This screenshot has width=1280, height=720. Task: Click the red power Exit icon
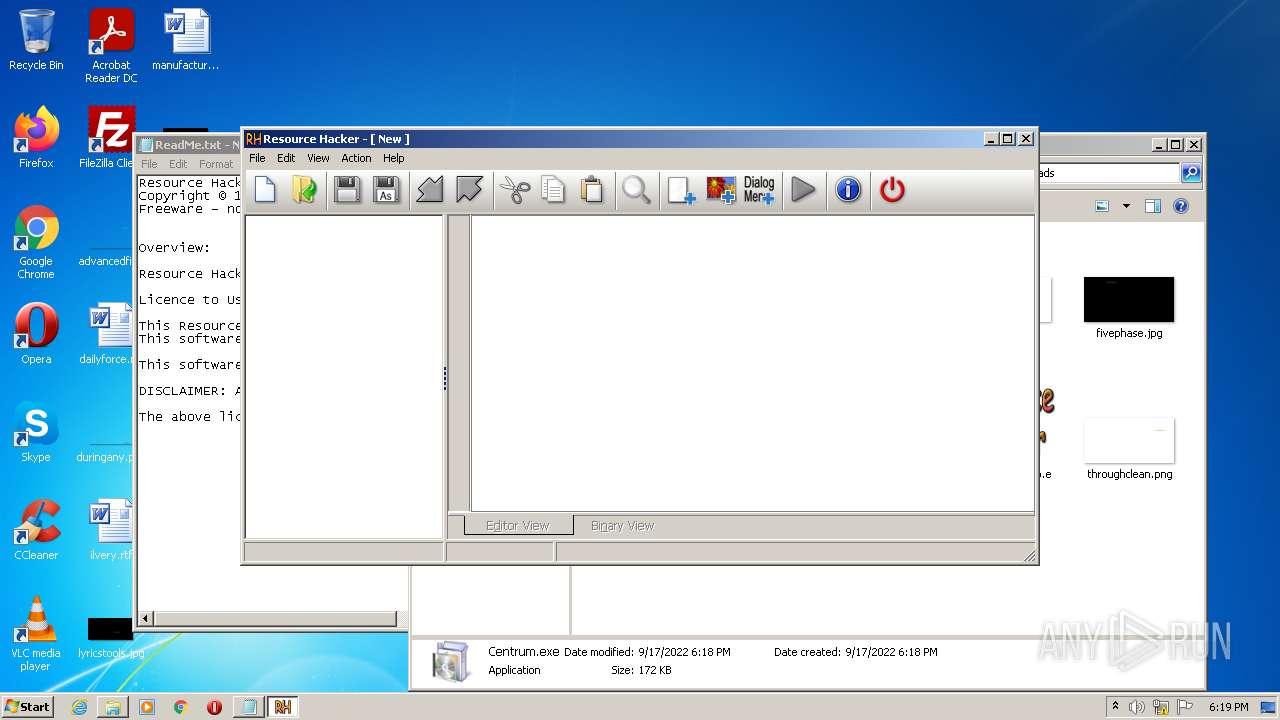[892, 189]
